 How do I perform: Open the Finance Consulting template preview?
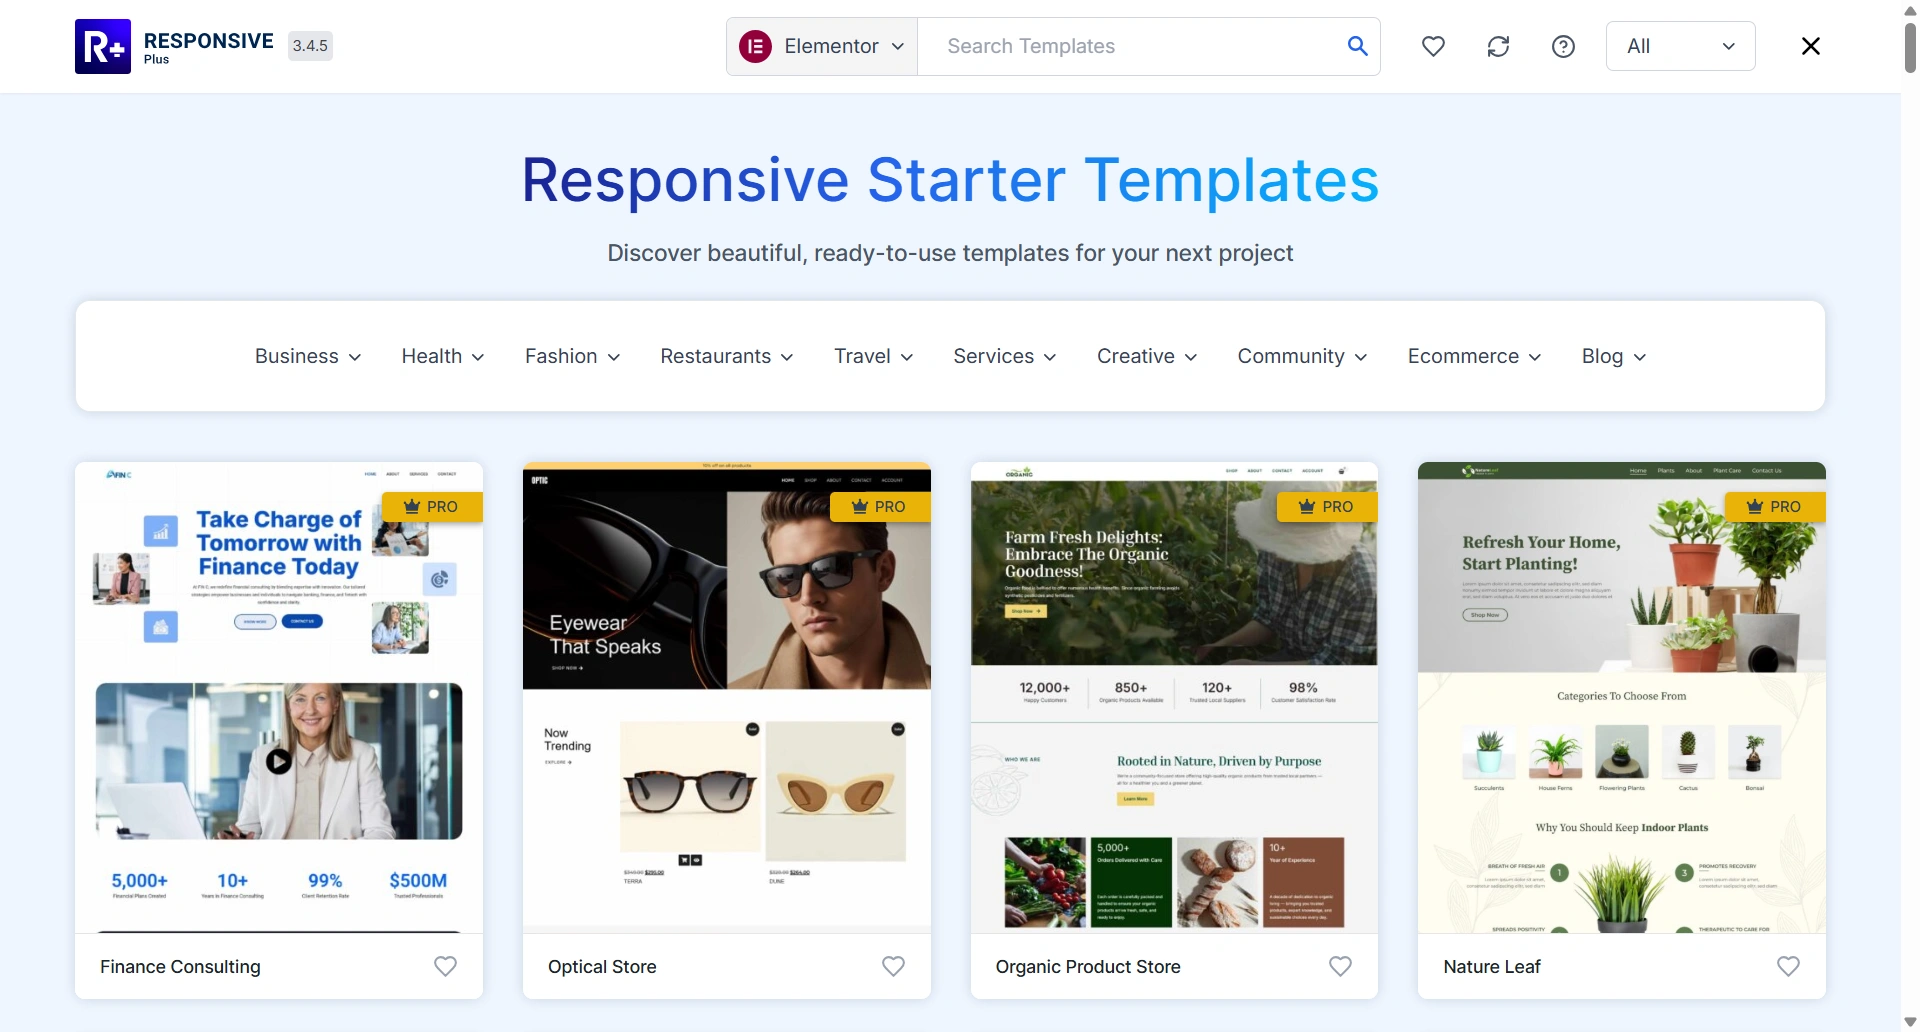(x=279, y=698)
